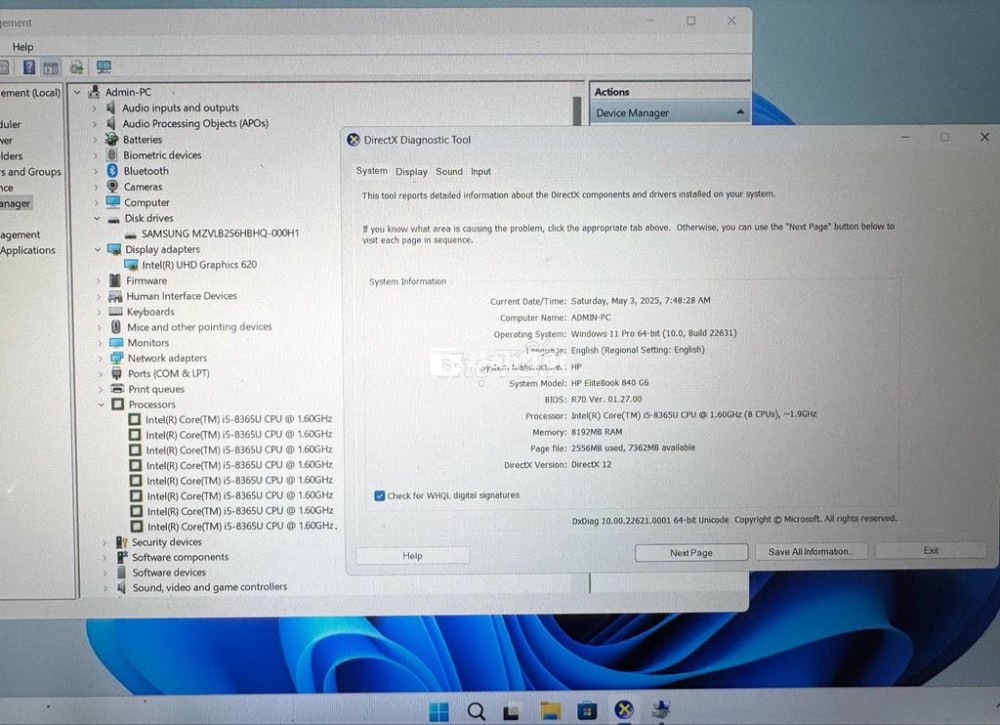The width and height of the screenshot is (1000, 725).
Task: Collapse the Display adapters node
Action: pyautogui.click(x=98, y=249)
